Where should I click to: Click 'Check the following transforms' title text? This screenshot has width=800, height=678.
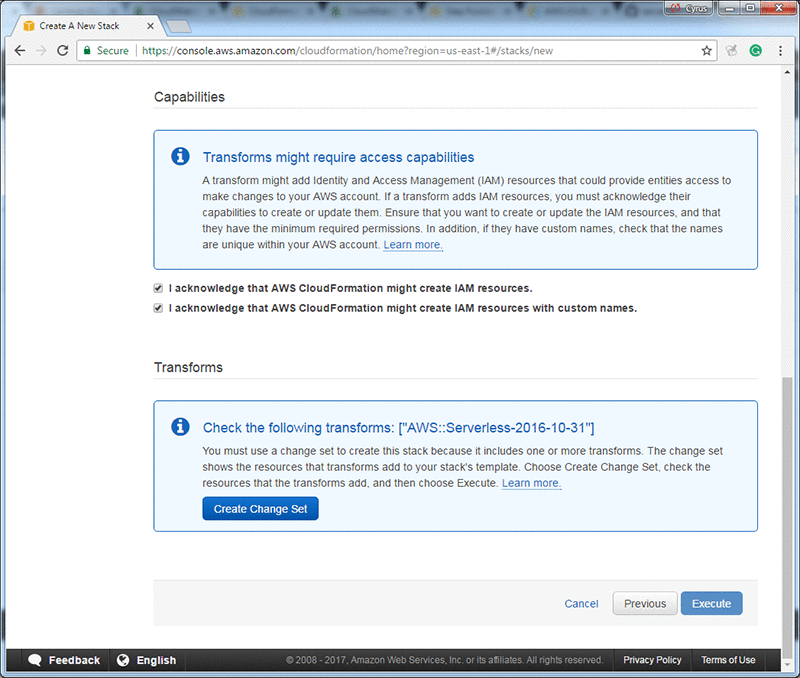[398, 428]
